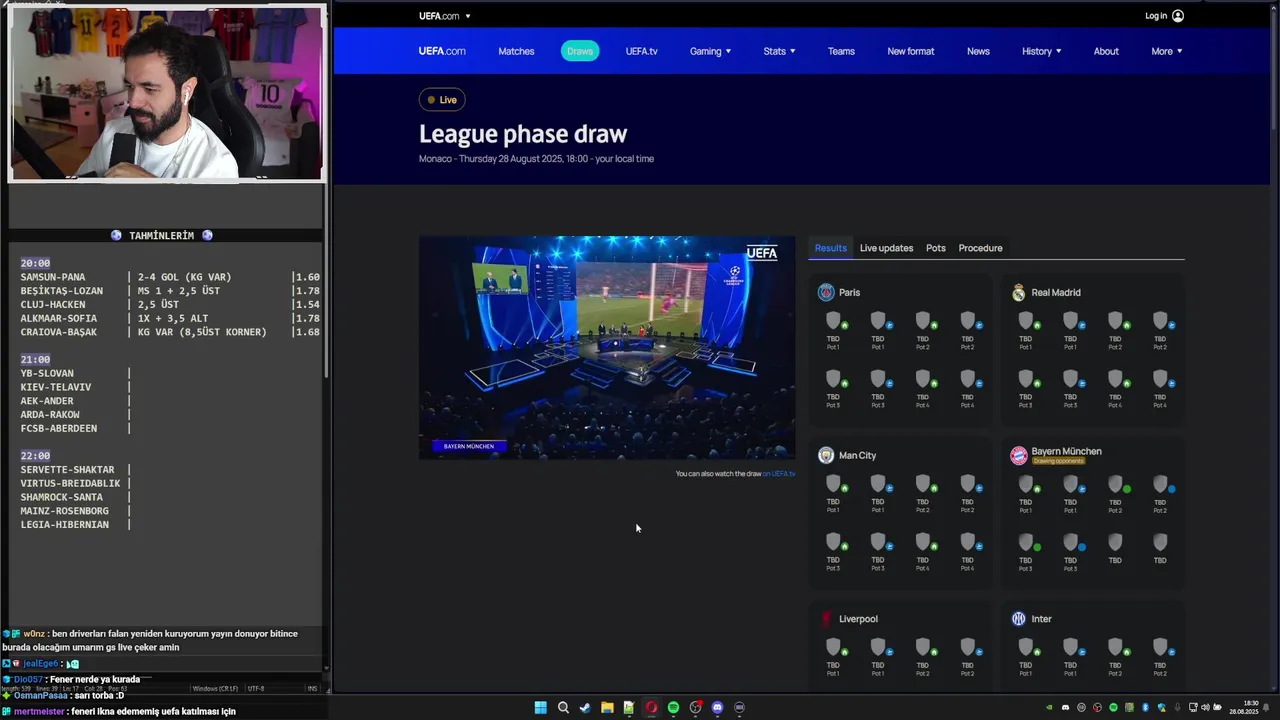Open the Real Madrid club crest

coord(1018,292)
